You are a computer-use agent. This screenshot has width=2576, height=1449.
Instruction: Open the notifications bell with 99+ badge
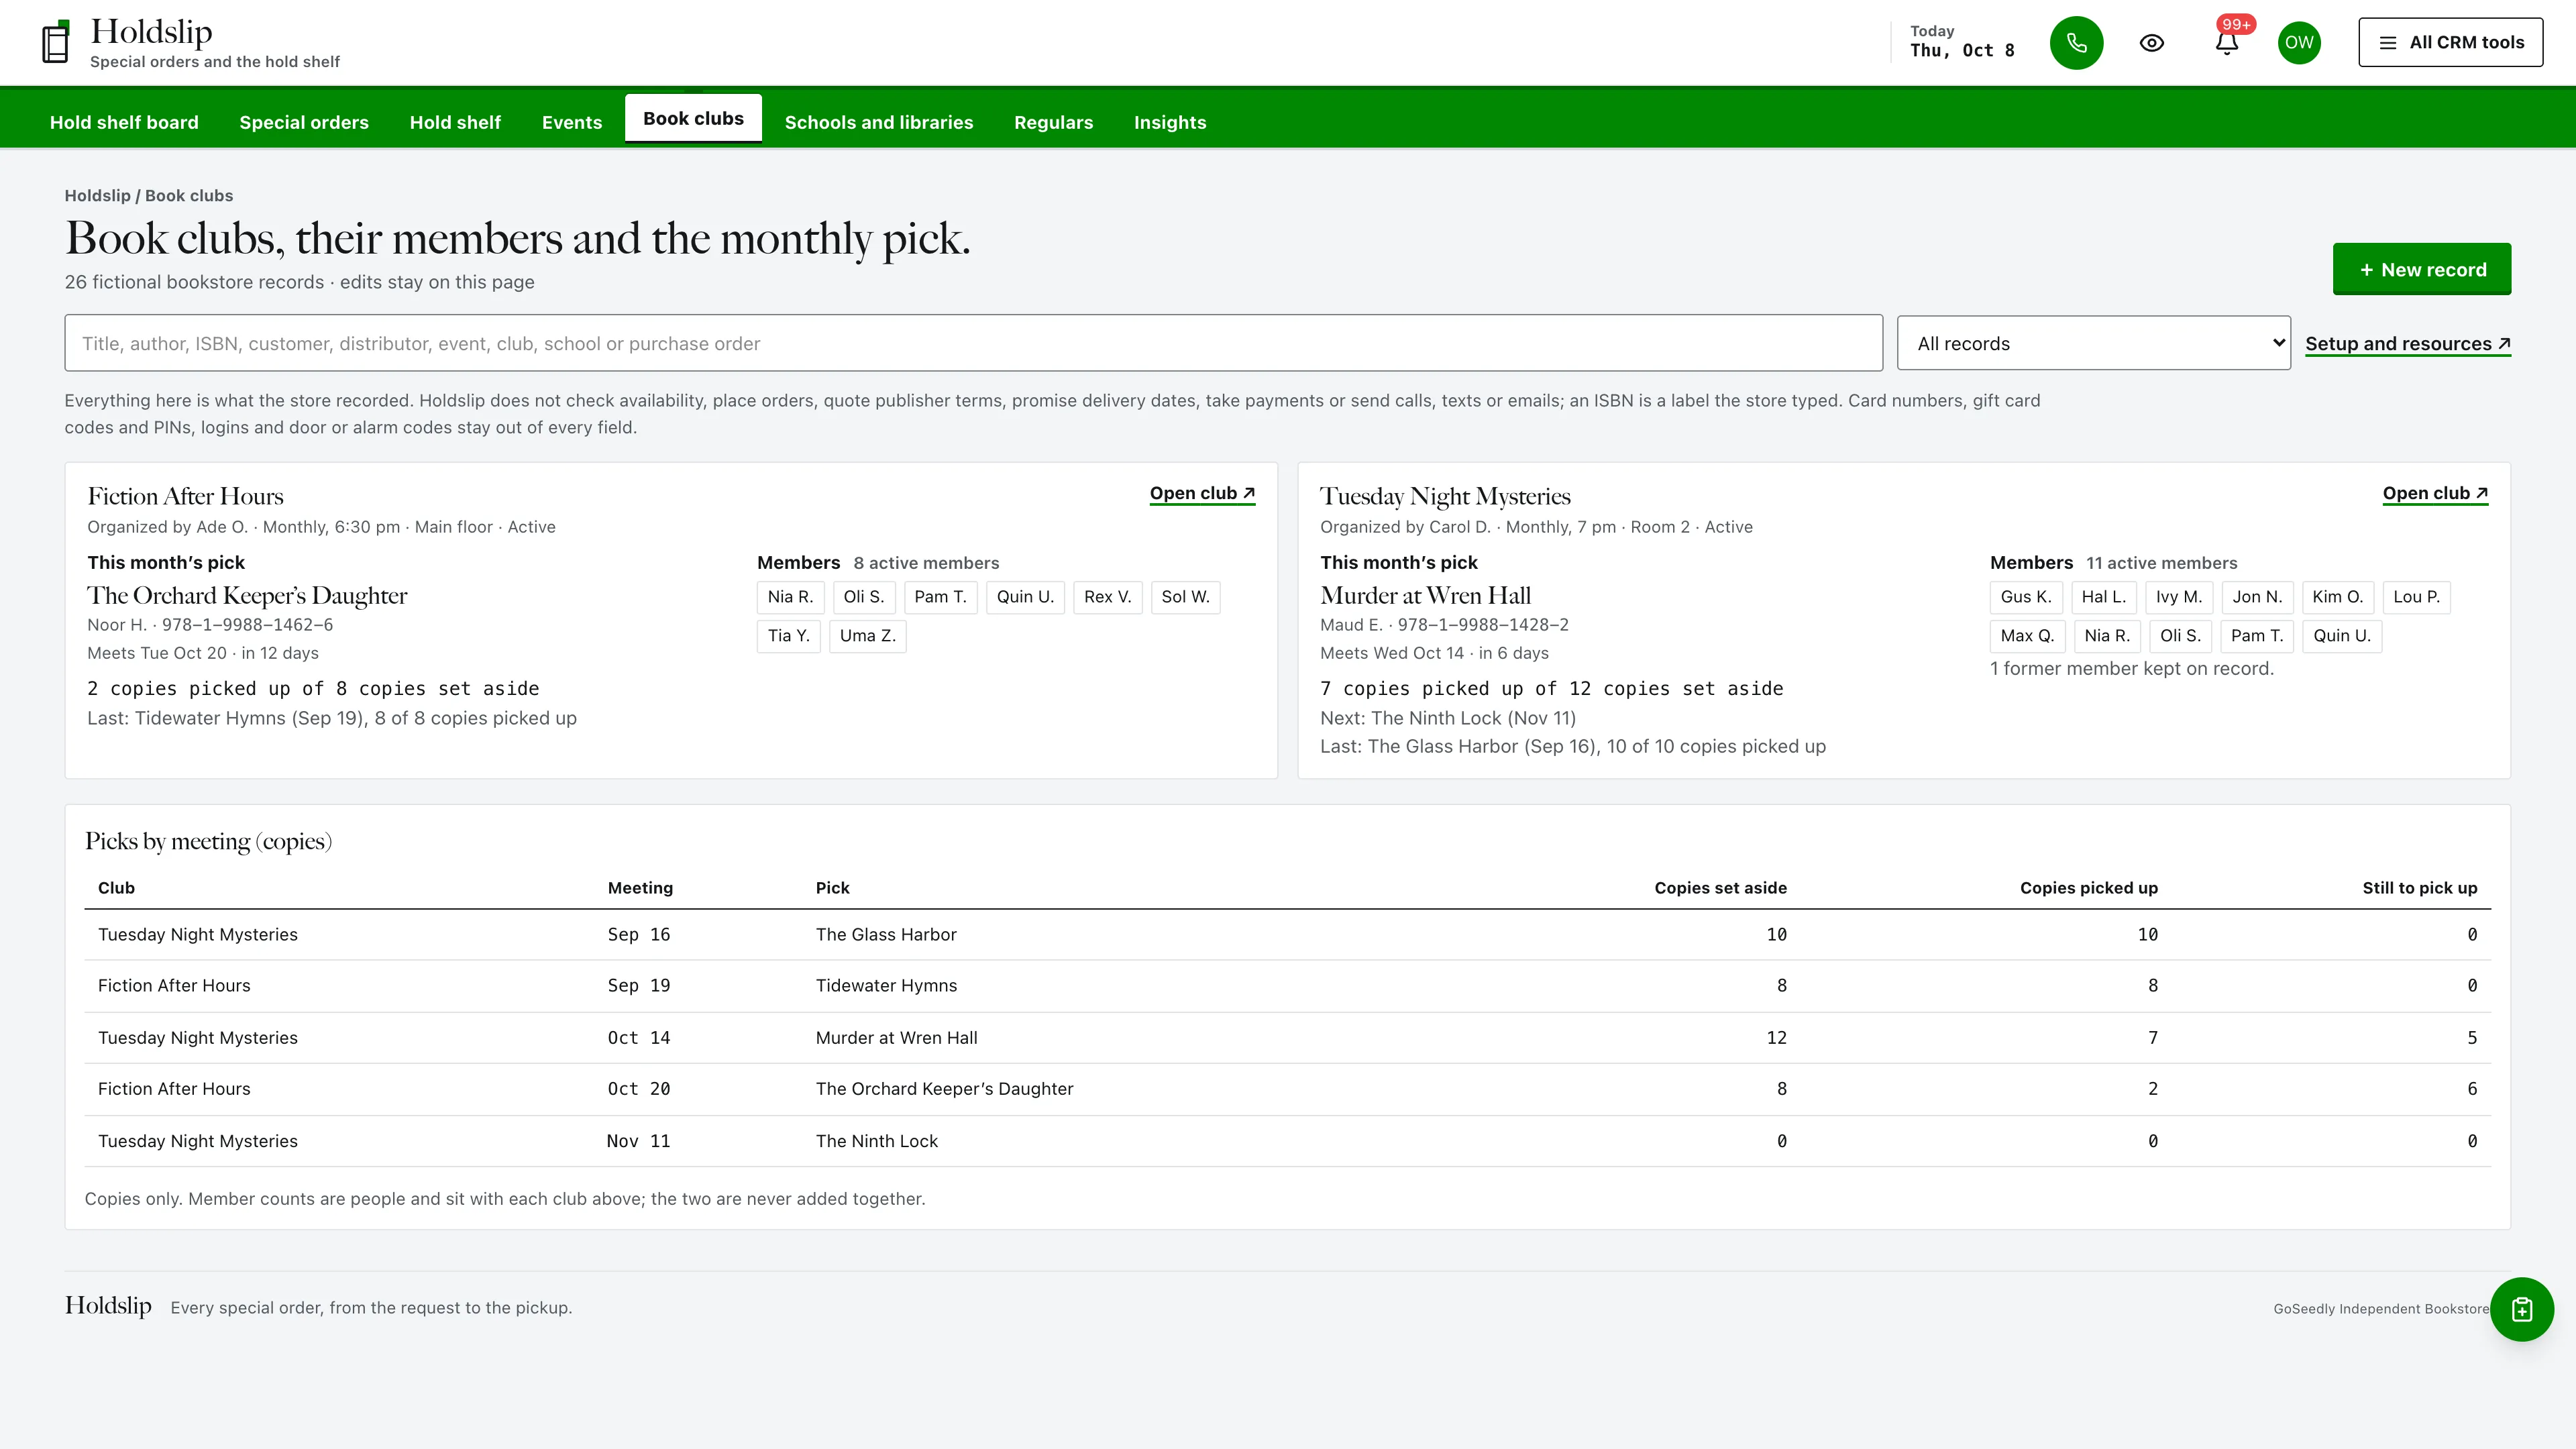[2226, 43]
